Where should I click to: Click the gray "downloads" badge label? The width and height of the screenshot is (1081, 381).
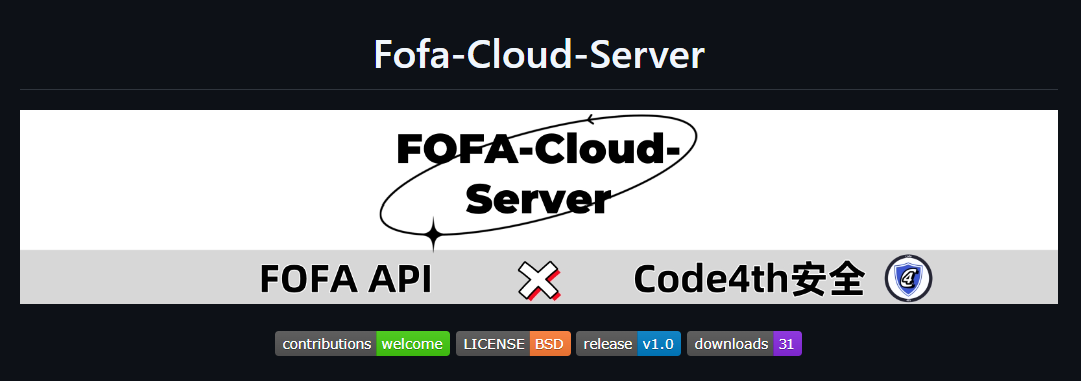[731, 344]
